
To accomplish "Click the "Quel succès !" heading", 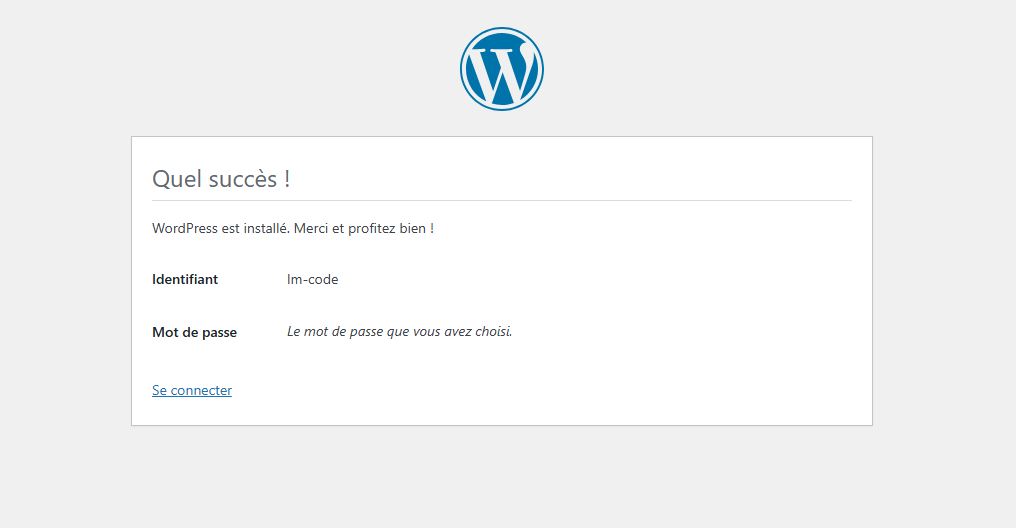I will click(221, 179).
